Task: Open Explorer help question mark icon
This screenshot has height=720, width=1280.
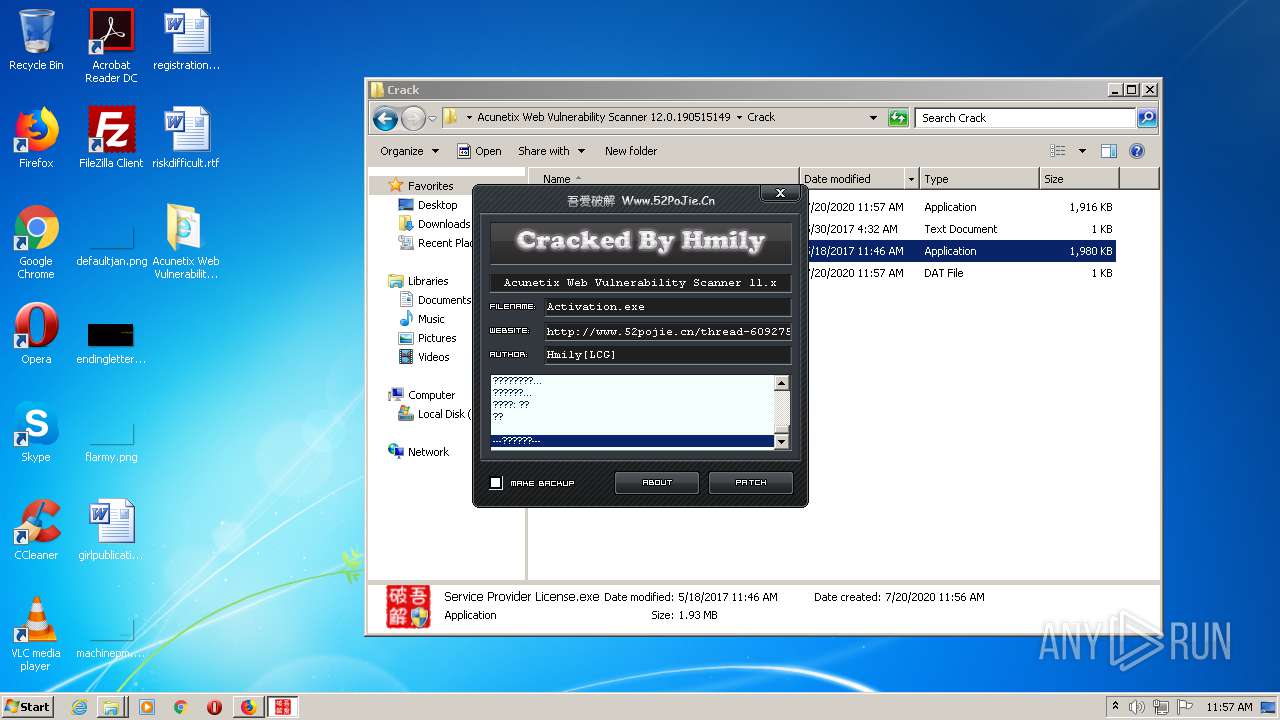Action: pos(1137,151)
